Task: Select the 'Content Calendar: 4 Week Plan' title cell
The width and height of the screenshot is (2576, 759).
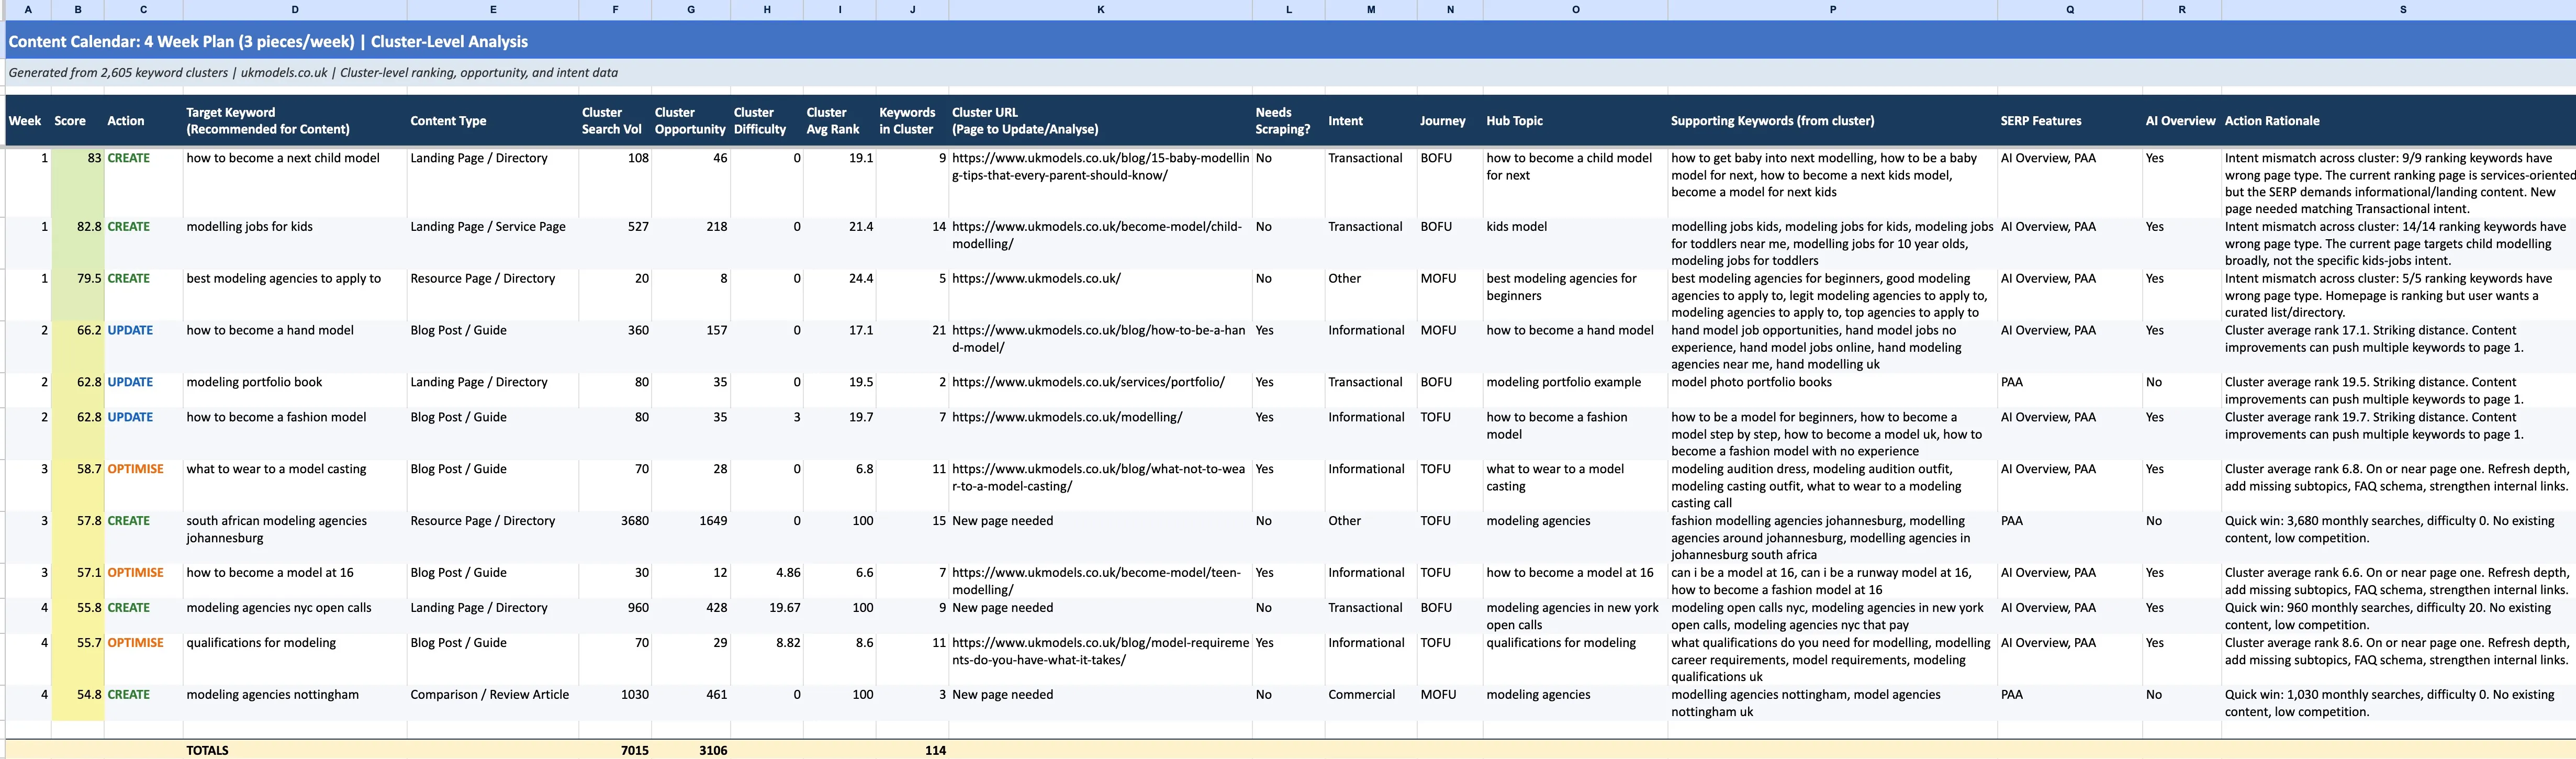Action: 268,42
